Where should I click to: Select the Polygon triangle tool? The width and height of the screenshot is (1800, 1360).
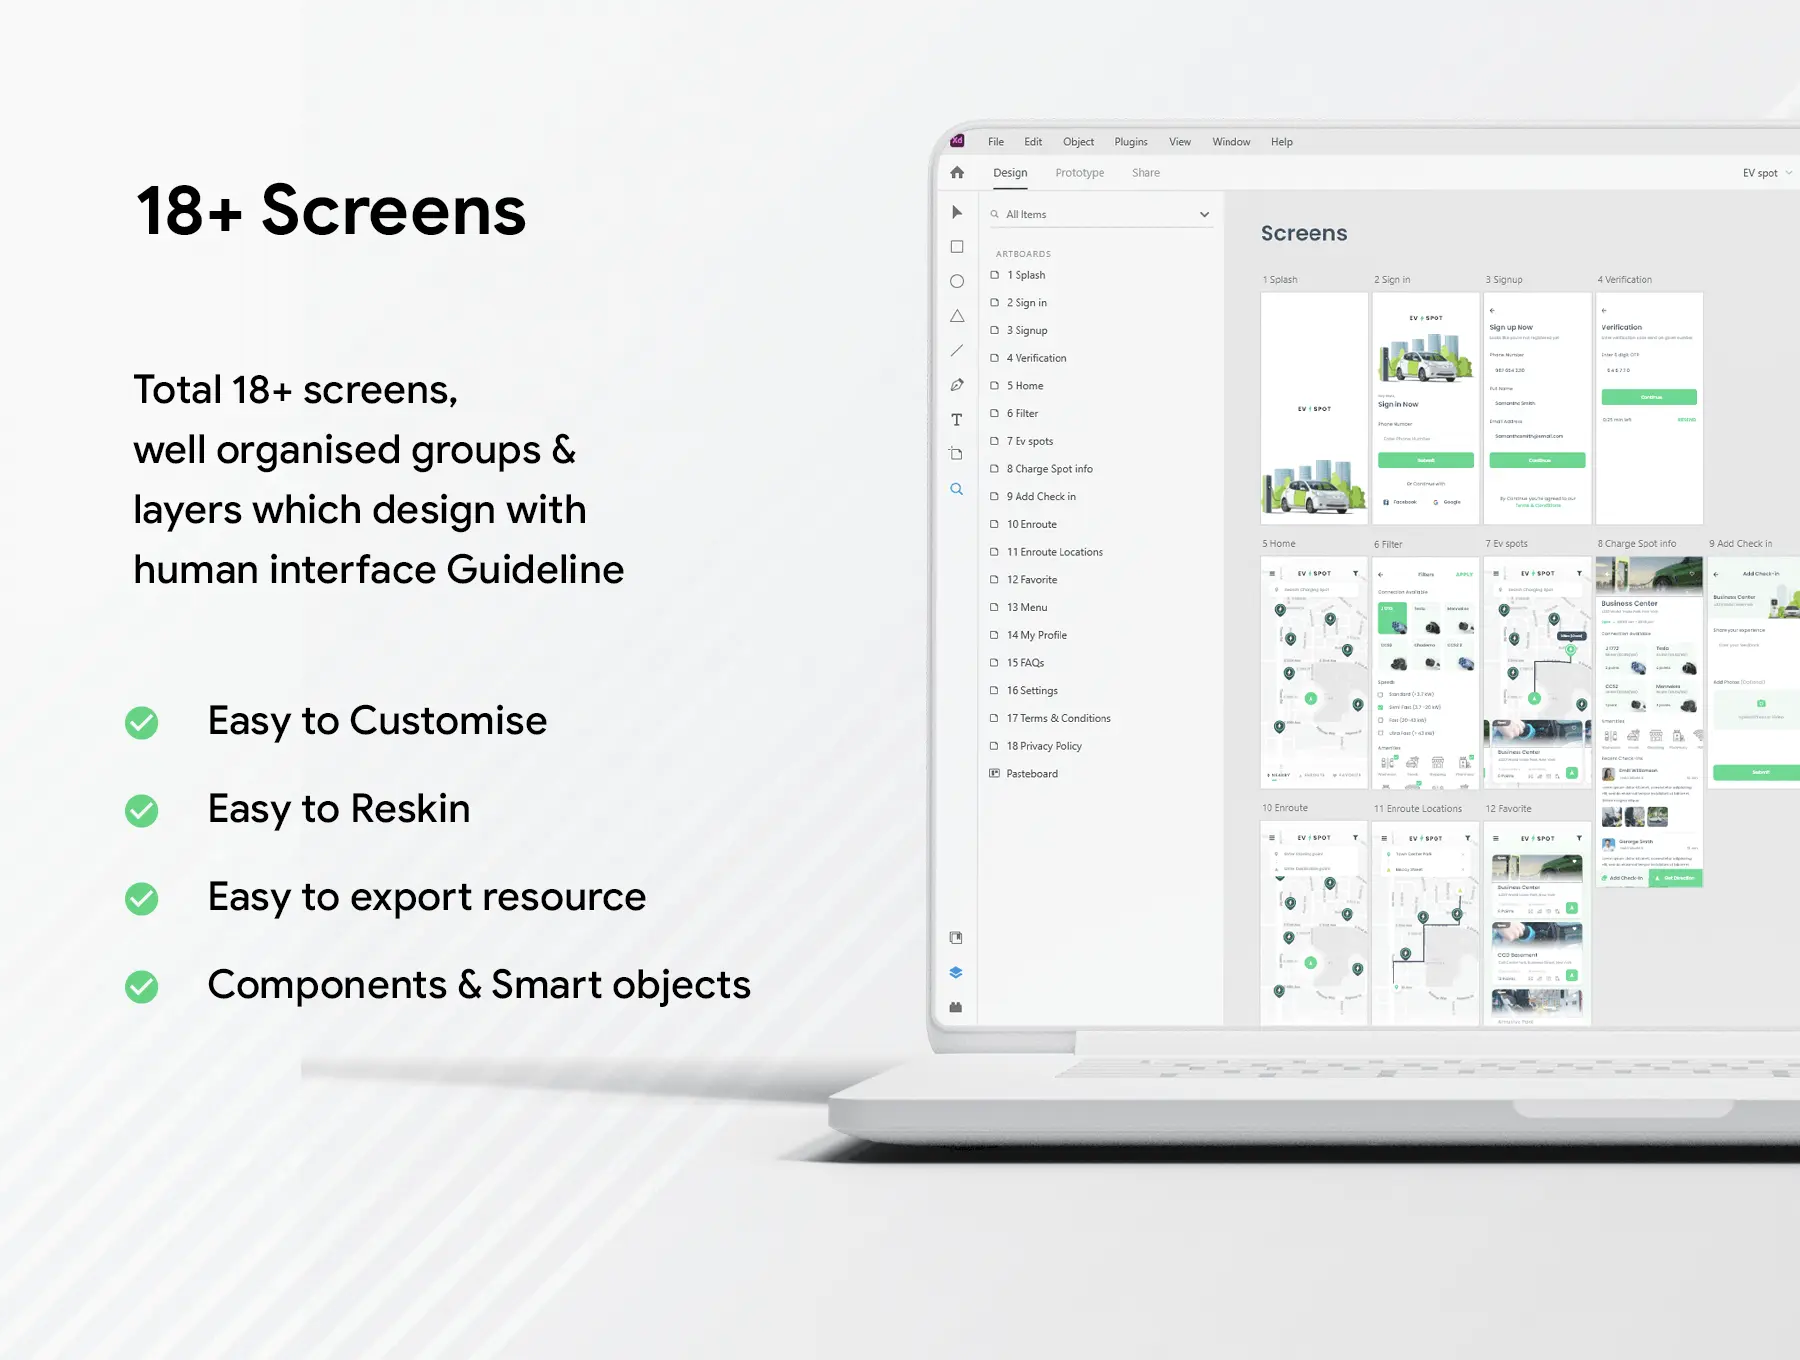click(957, 316)
